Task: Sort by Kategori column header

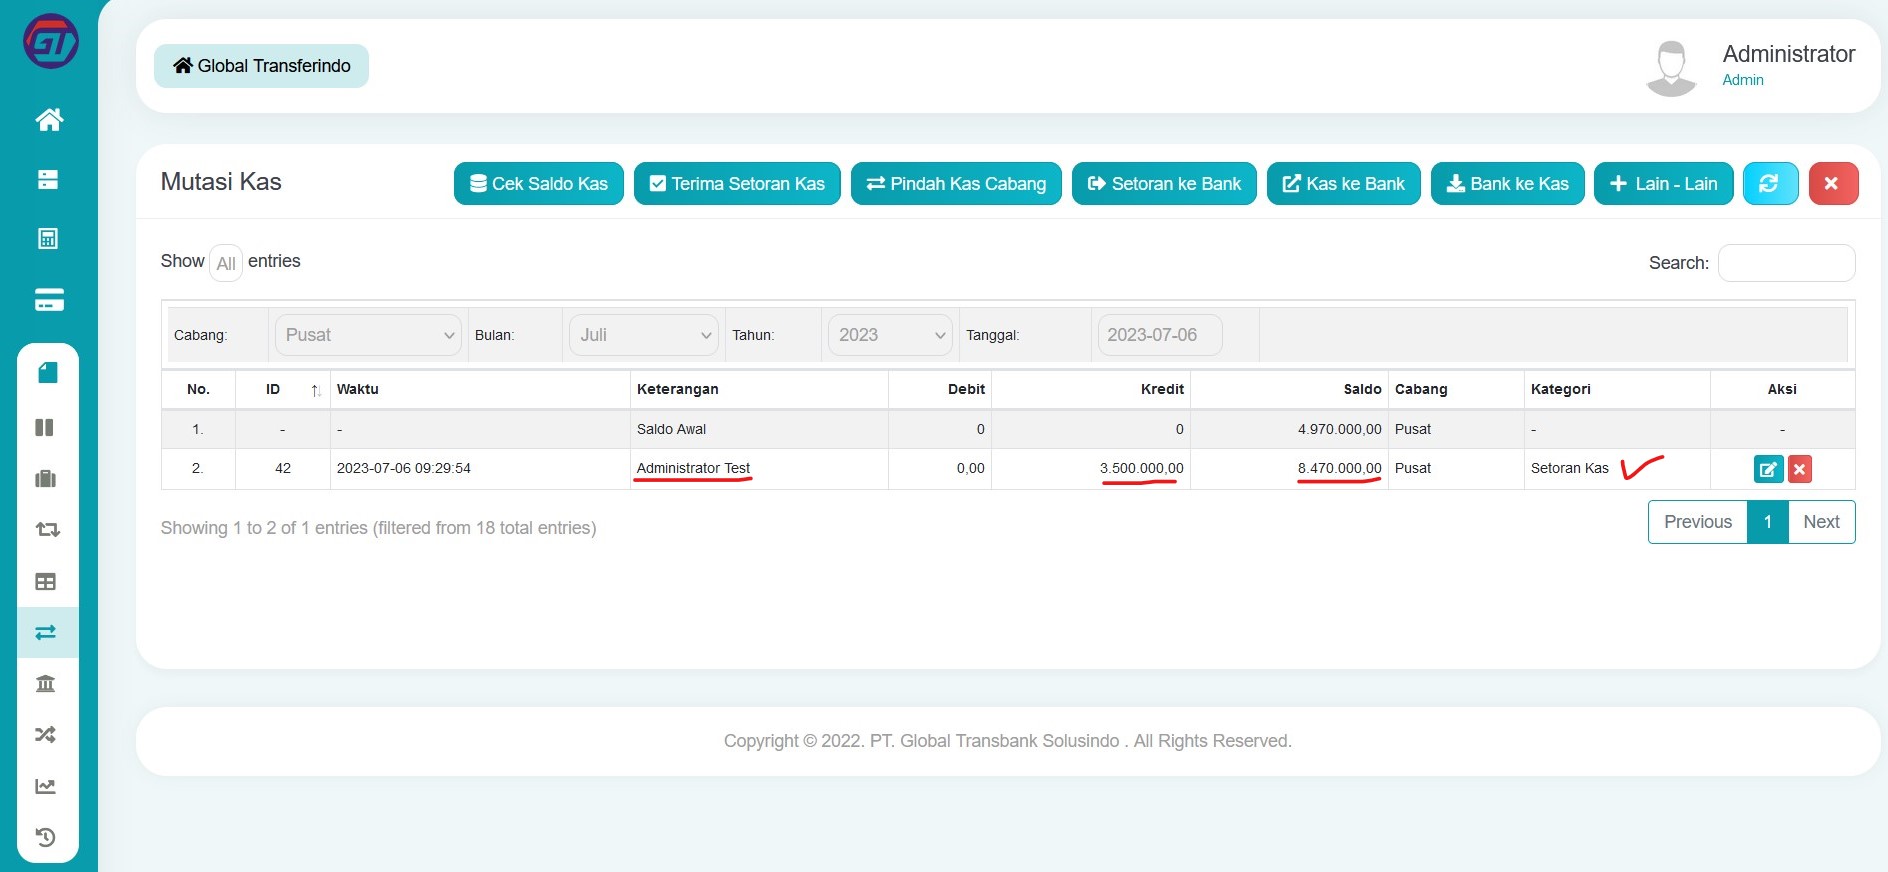Action: coord(1617,390)
